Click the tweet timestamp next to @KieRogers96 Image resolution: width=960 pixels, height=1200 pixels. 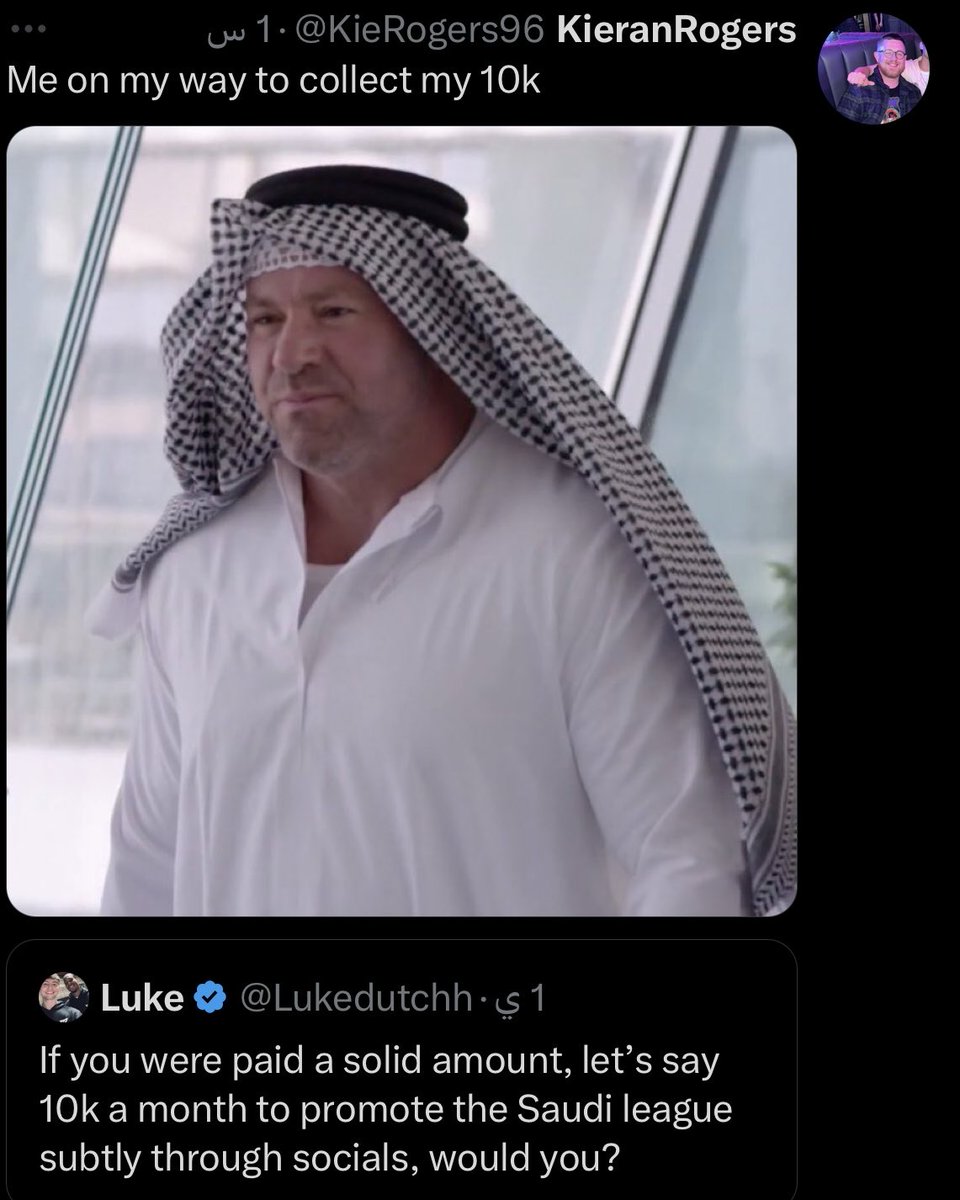point(238,31)
